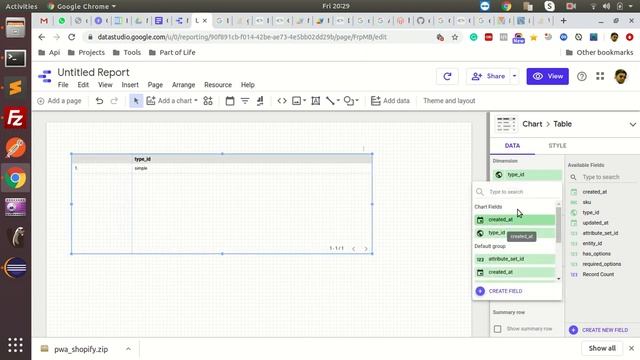Click Add a page button
Viewport: 640px width, 360px height.
59,101
